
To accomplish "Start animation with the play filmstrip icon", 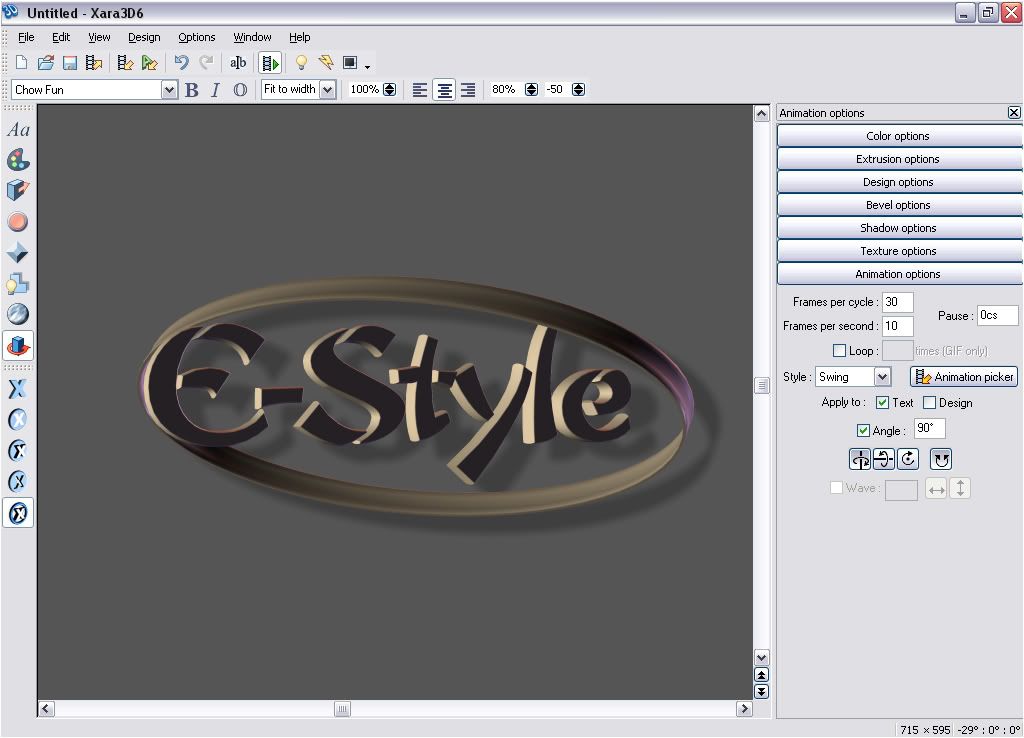I will (x=270, y=63).
